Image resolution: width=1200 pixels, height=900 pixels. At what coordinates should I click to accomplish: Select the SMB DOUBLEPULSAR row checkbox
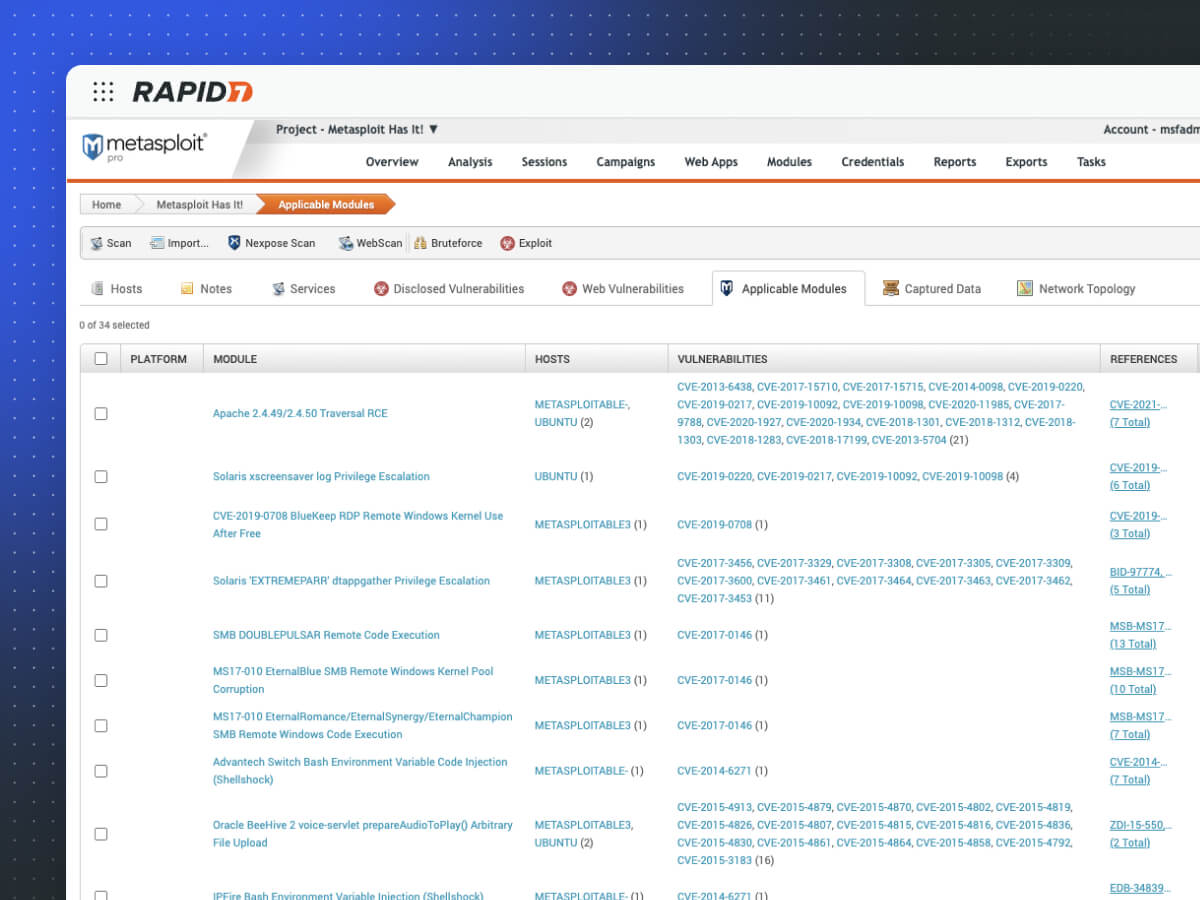pos(101,635)
